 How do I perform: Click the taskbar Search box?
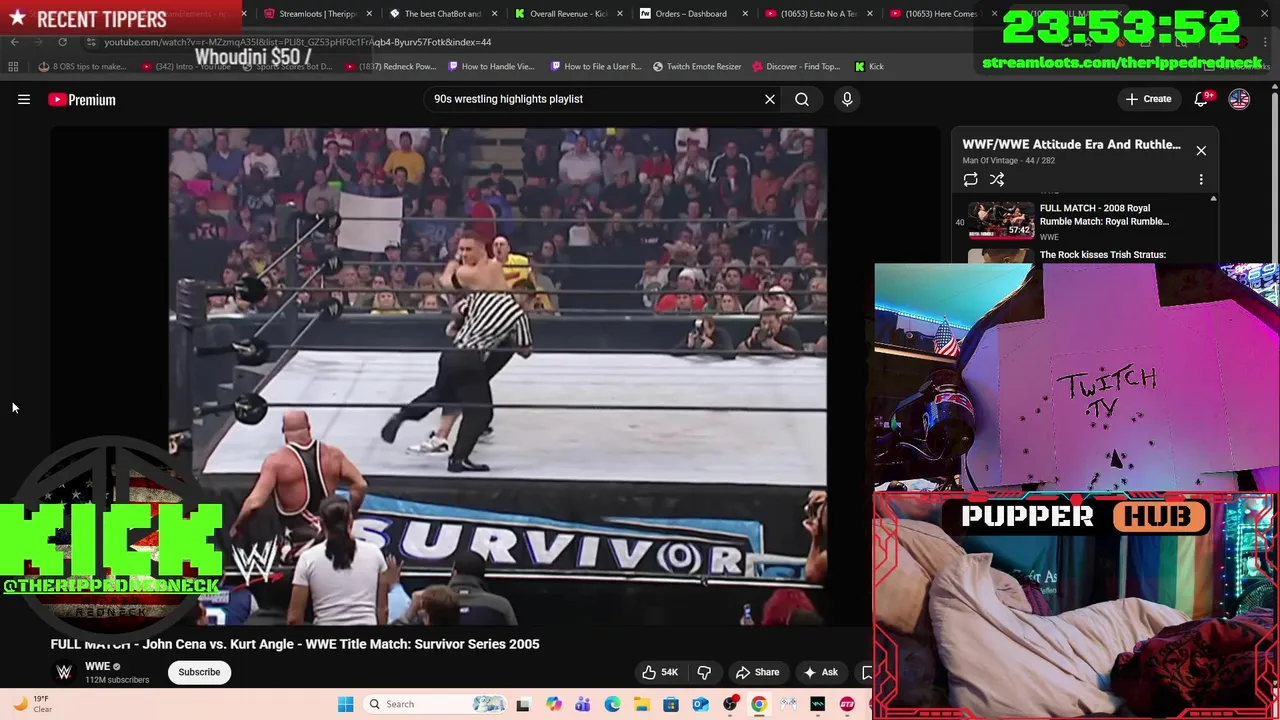(x=435, y=704)
